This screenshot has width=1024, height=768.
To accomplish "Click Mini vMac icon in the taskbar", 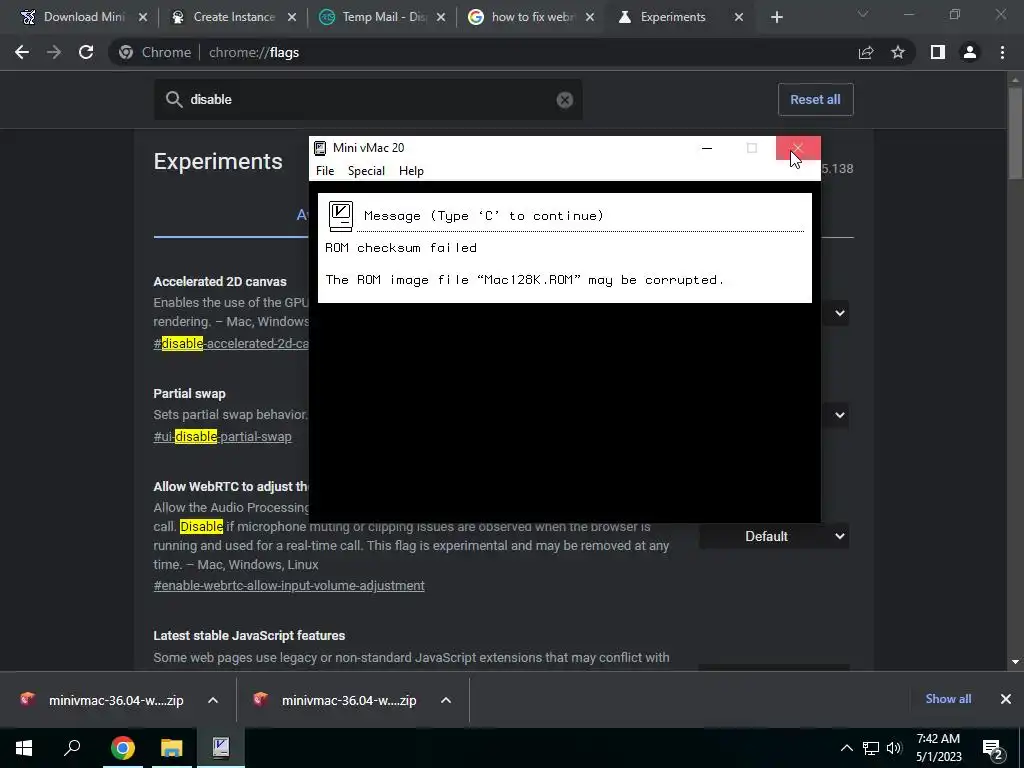I will click(x=221, y=748).
